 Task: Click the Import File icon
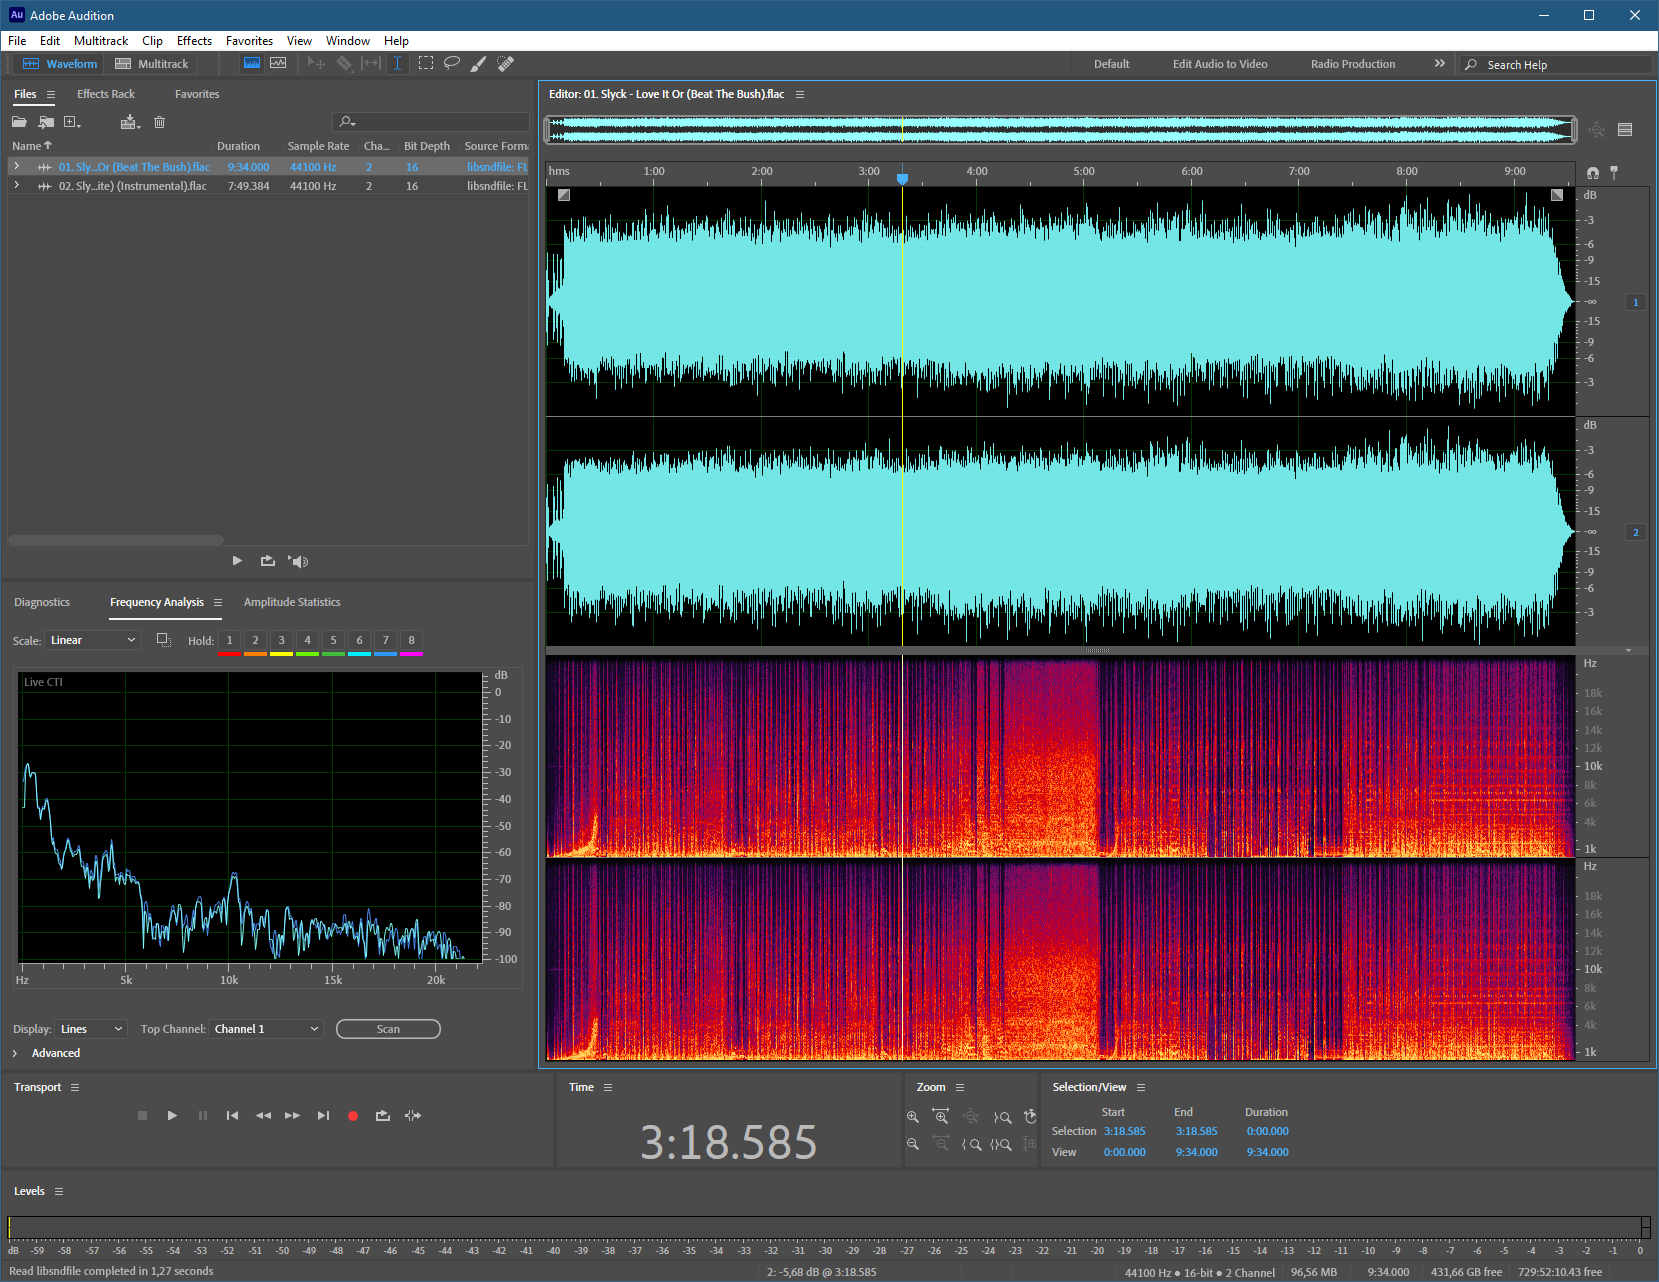(x=46, y=122)
